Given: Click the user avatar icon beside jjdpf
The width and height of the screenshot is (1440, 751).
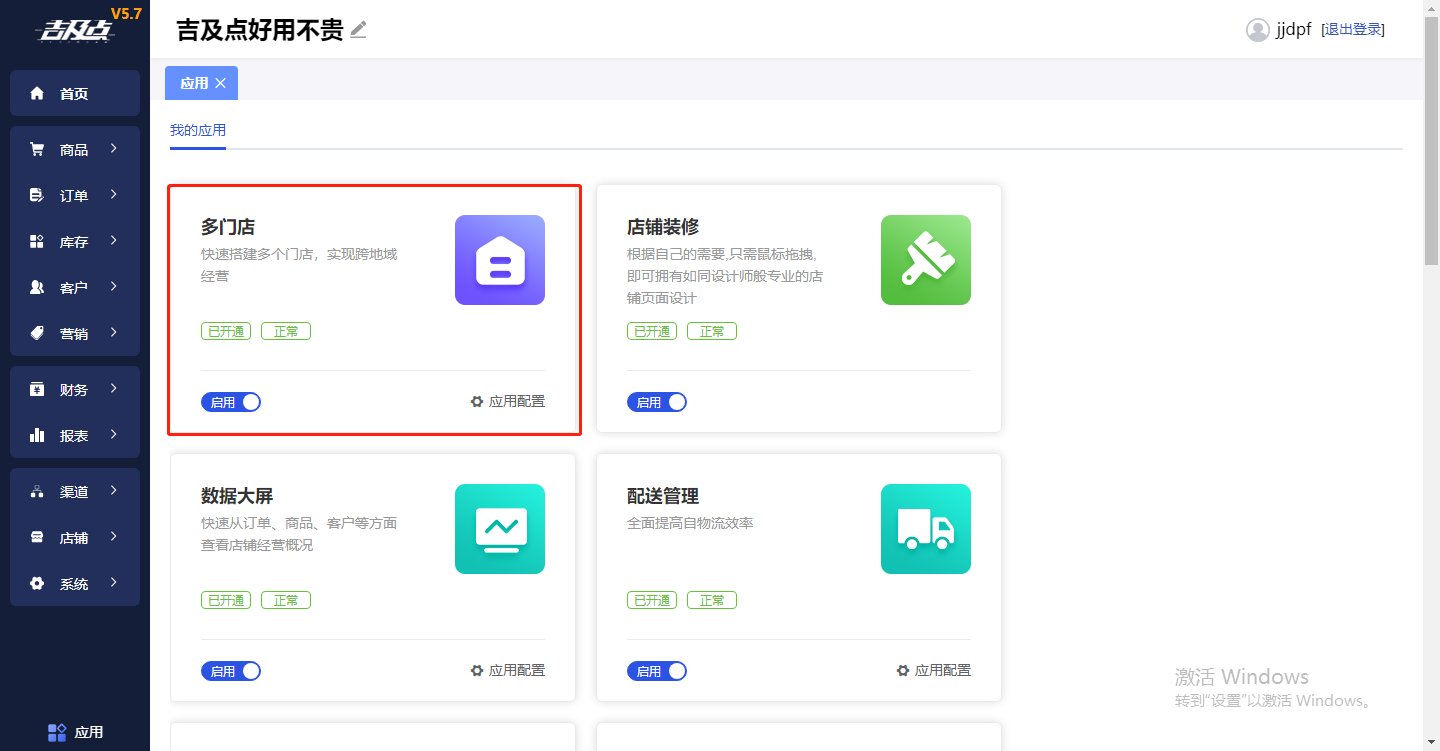Looking at the screenshot, I should [x=1258, y=30].
